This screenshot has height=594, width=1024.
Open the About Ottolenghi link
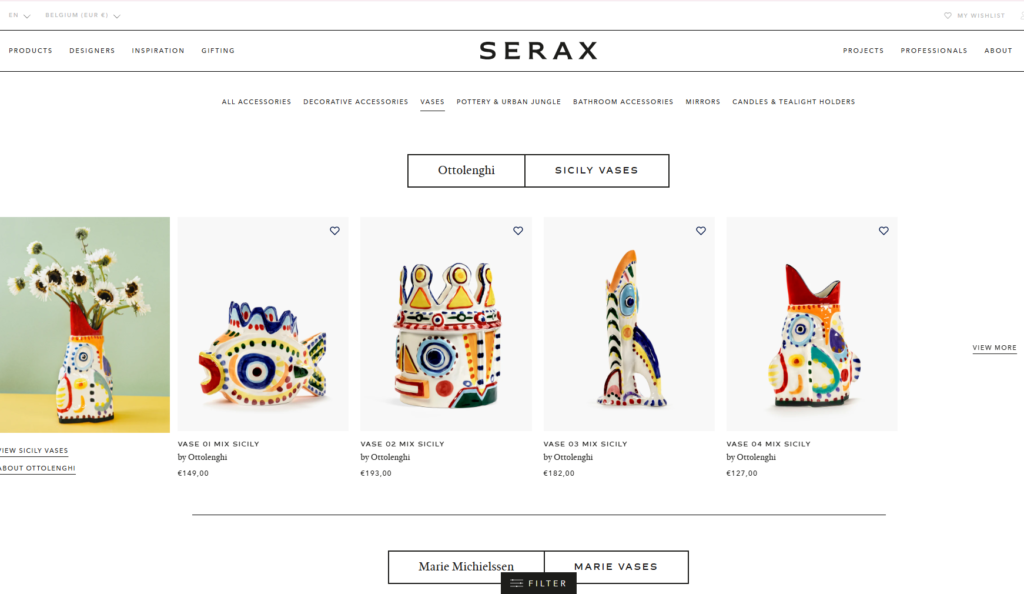coord(38,469)
